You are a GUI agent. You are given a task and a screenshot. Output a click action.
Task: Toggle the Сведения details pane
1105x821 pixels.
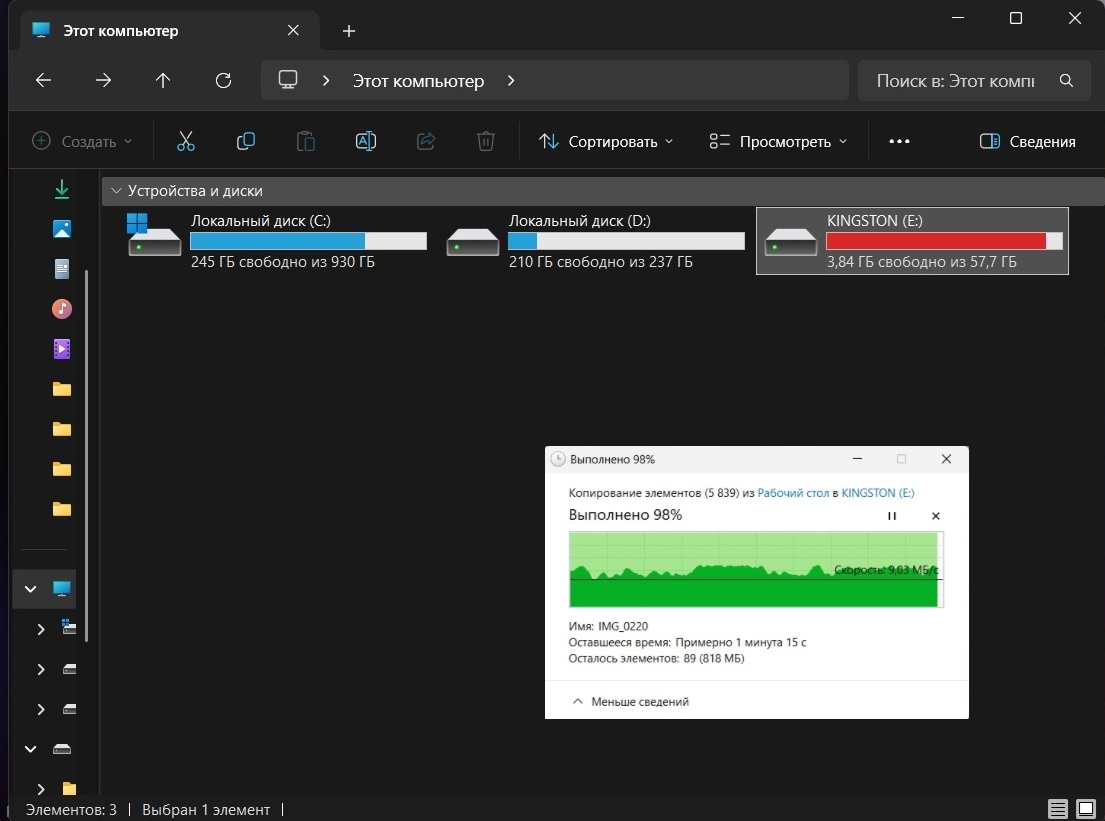tap(1027, 141)
